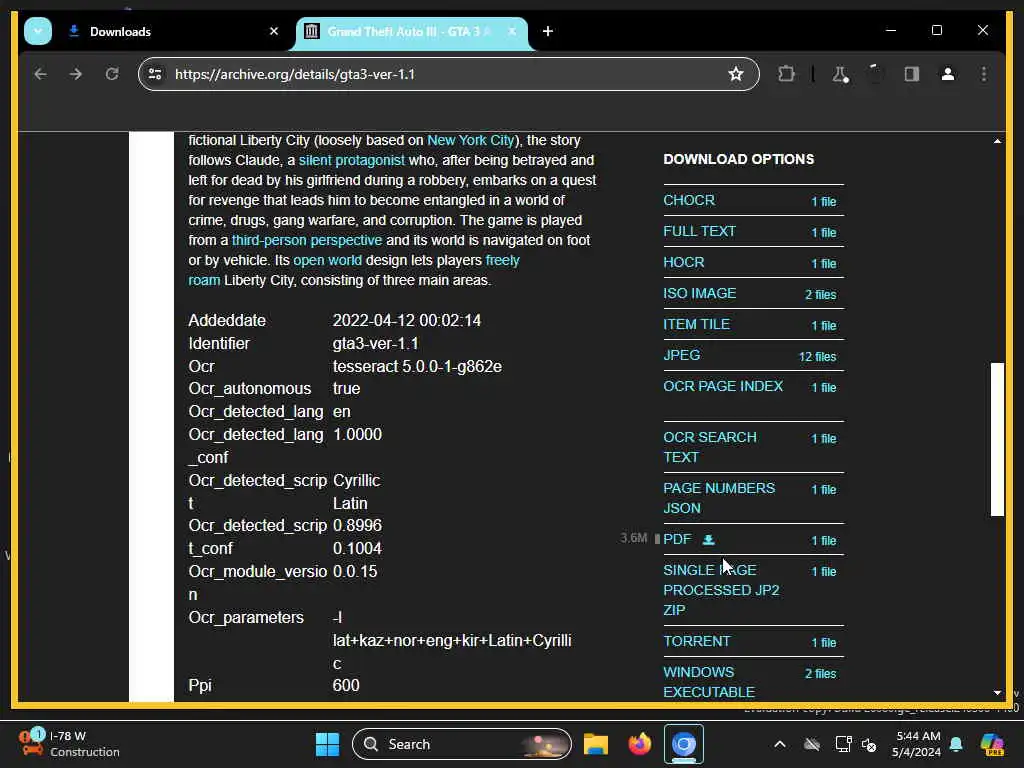Click the scrollbar down arrow
Viewport: 1024px width, 768px height.
tap(997, 693)
